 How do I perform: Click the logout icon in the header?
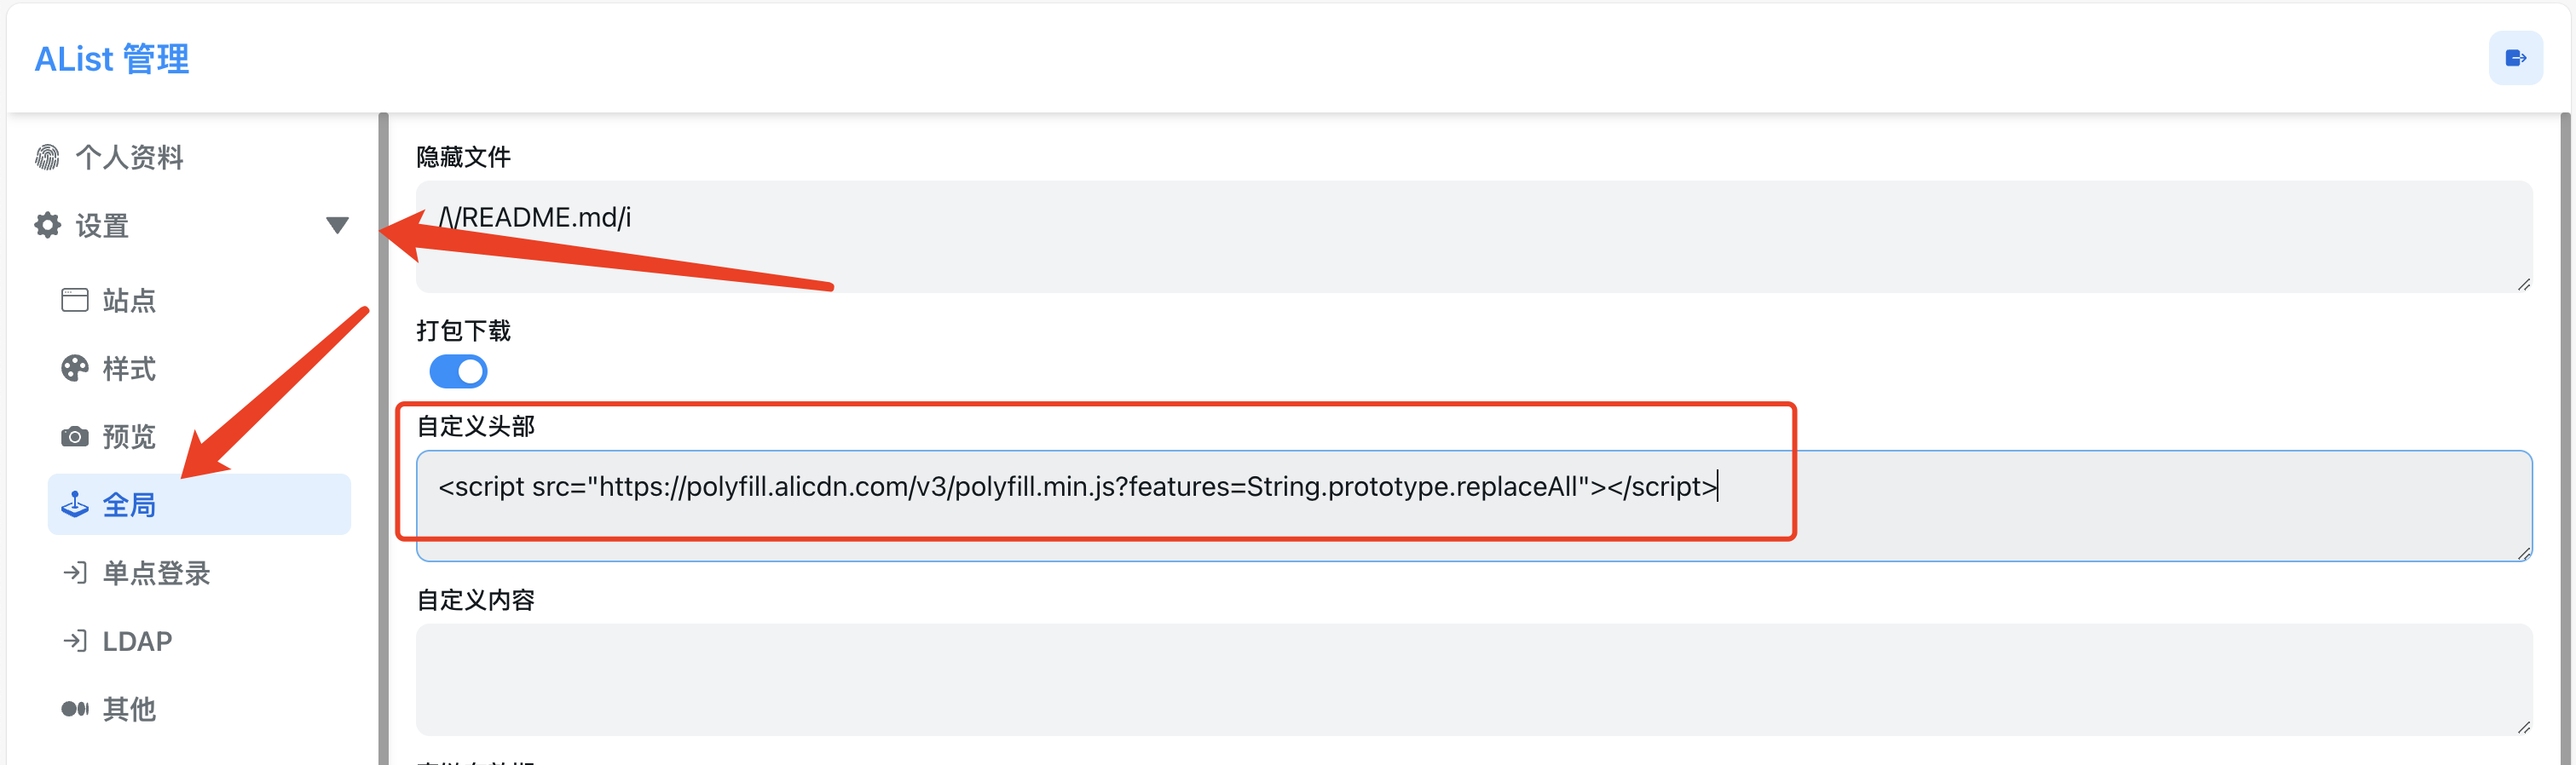pos(2515,58)
